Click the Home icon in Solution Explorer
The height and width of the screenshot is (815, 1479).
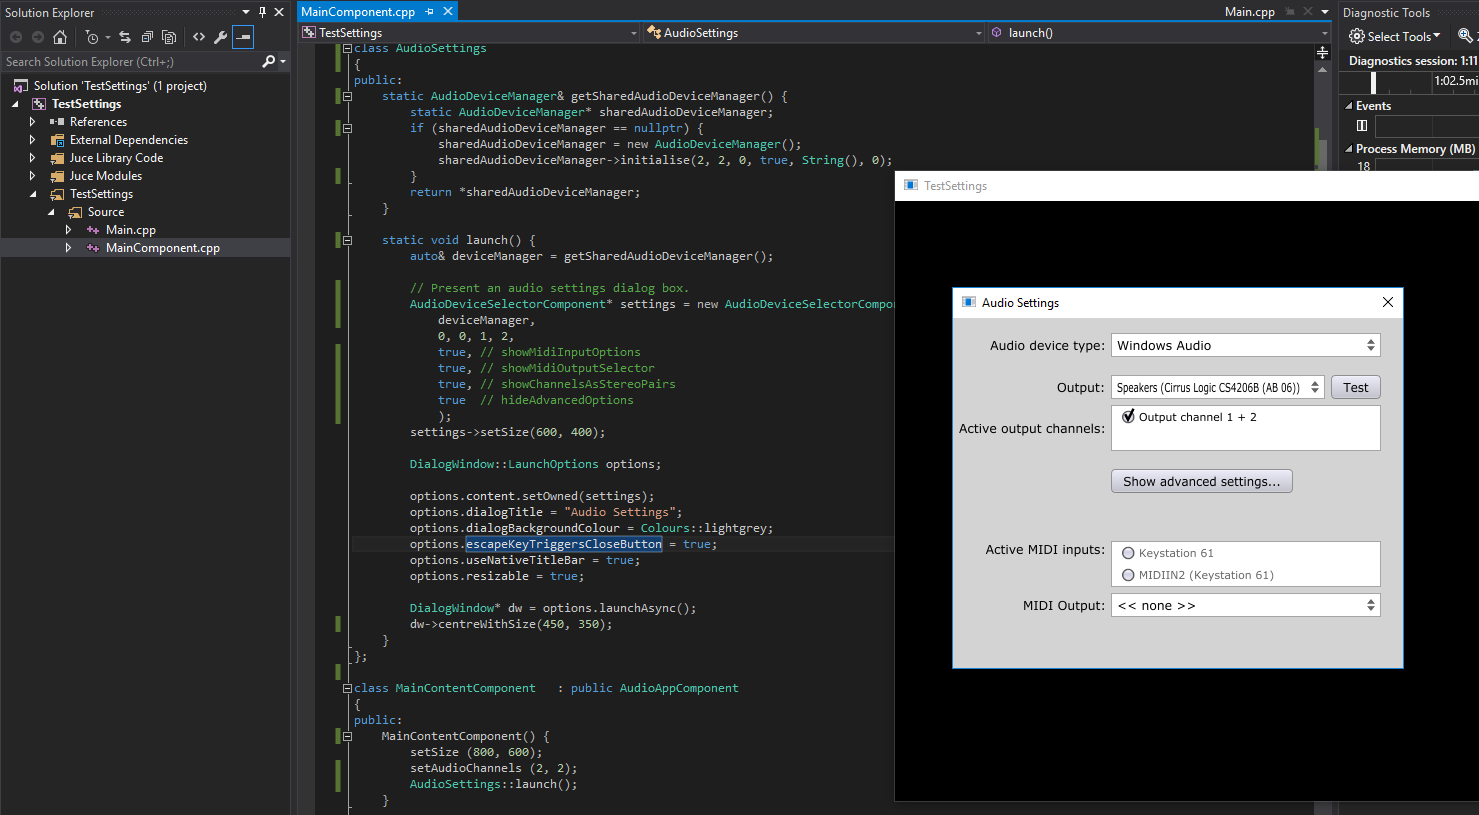click(60, 37)
